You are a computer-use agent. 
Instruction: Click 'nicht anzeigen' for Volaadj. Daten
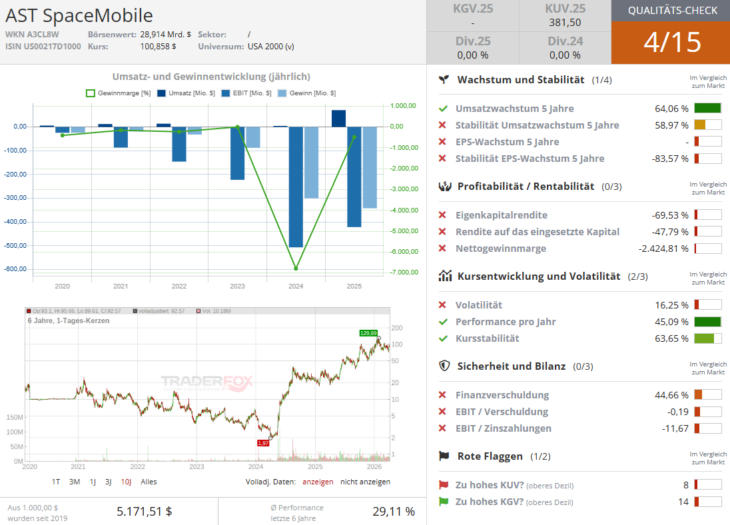366,481
